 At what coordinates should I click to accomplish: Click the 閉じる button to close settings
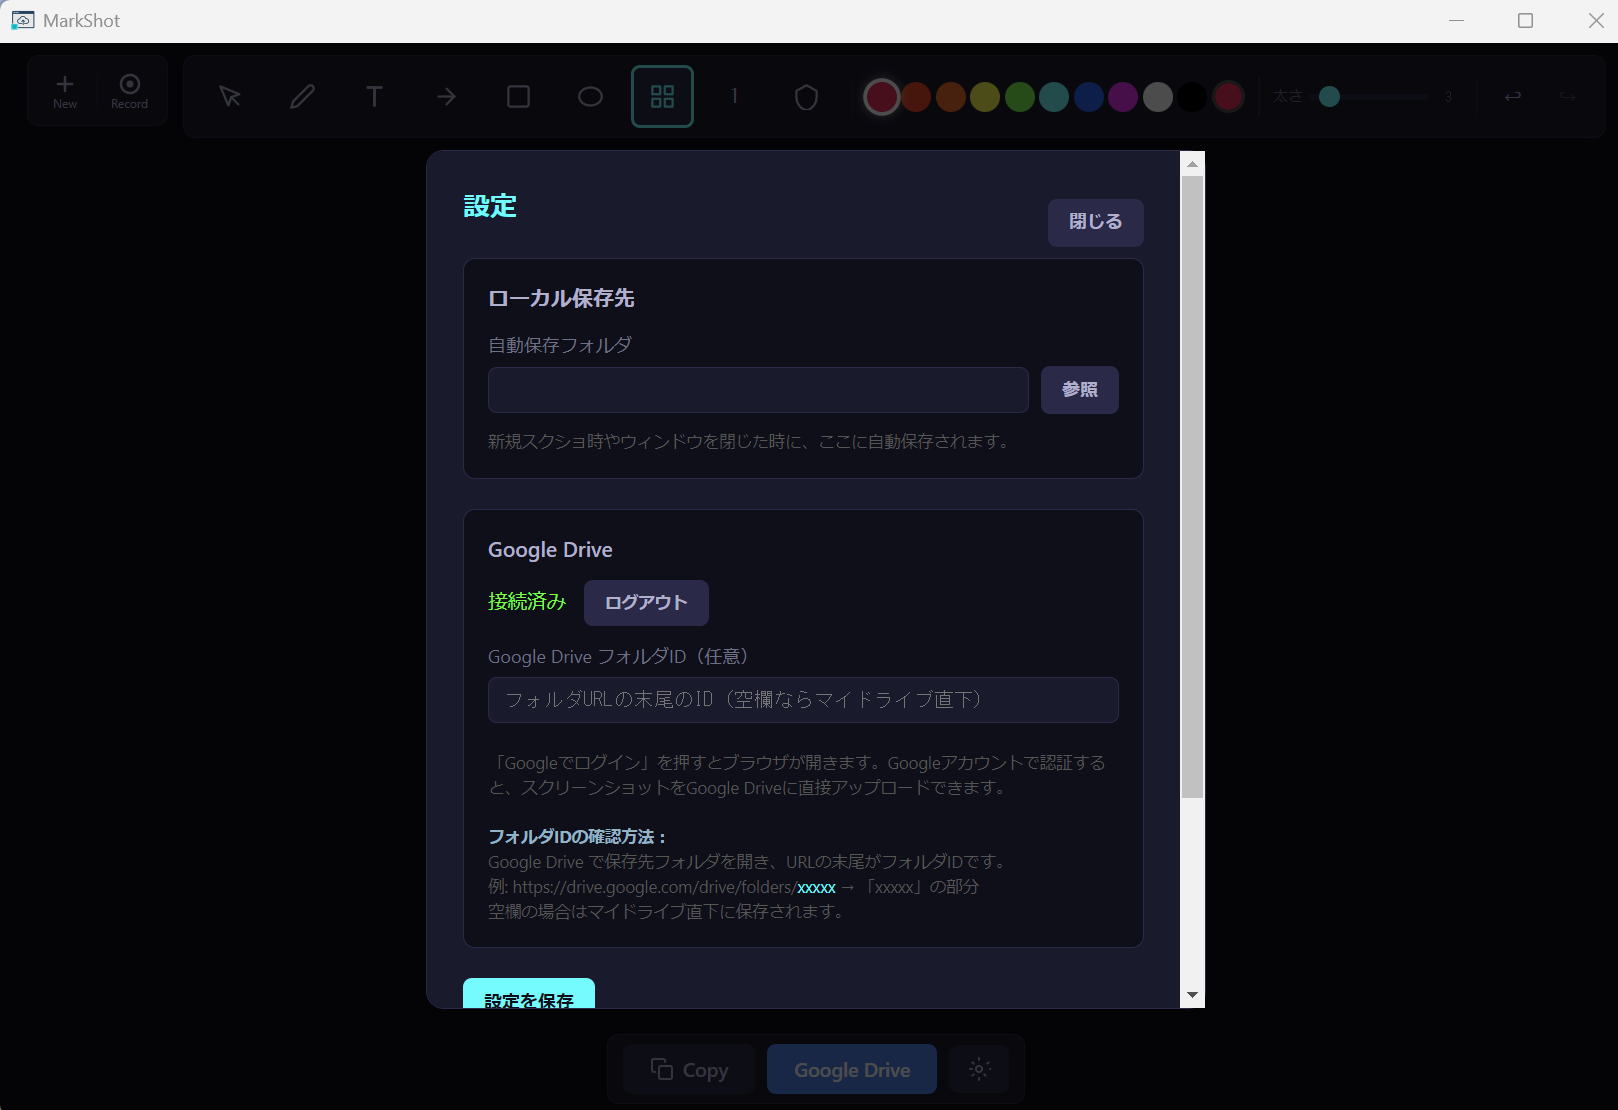(x=1095, y=222)
